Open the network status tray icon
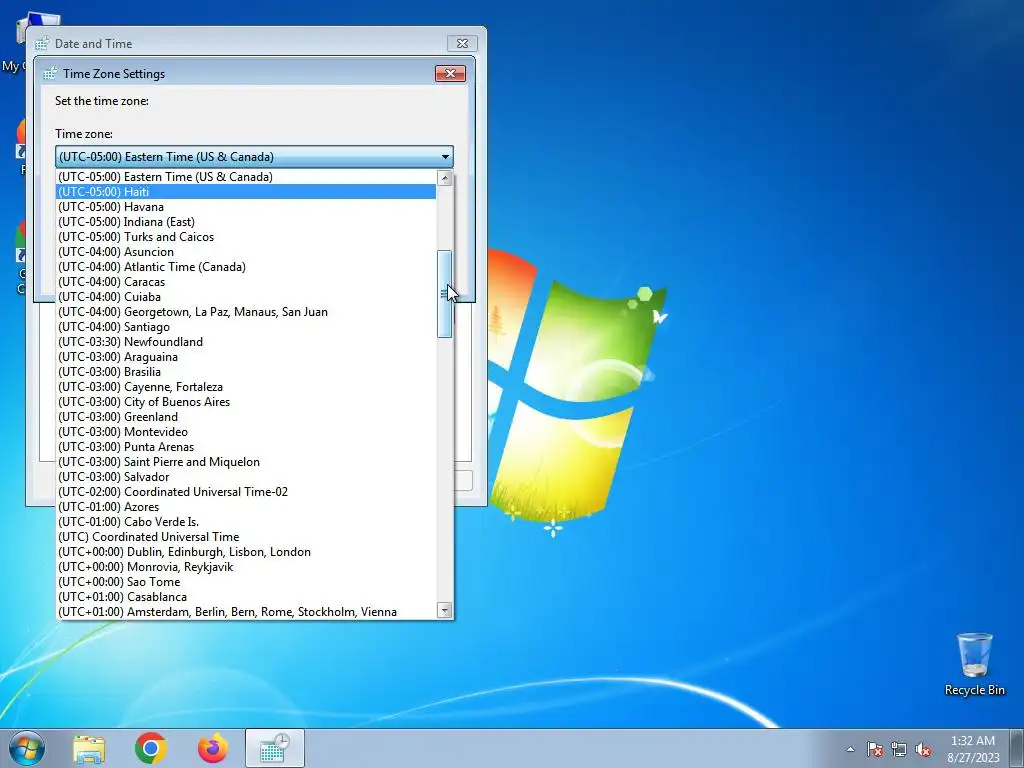 [x=899, y=749]
